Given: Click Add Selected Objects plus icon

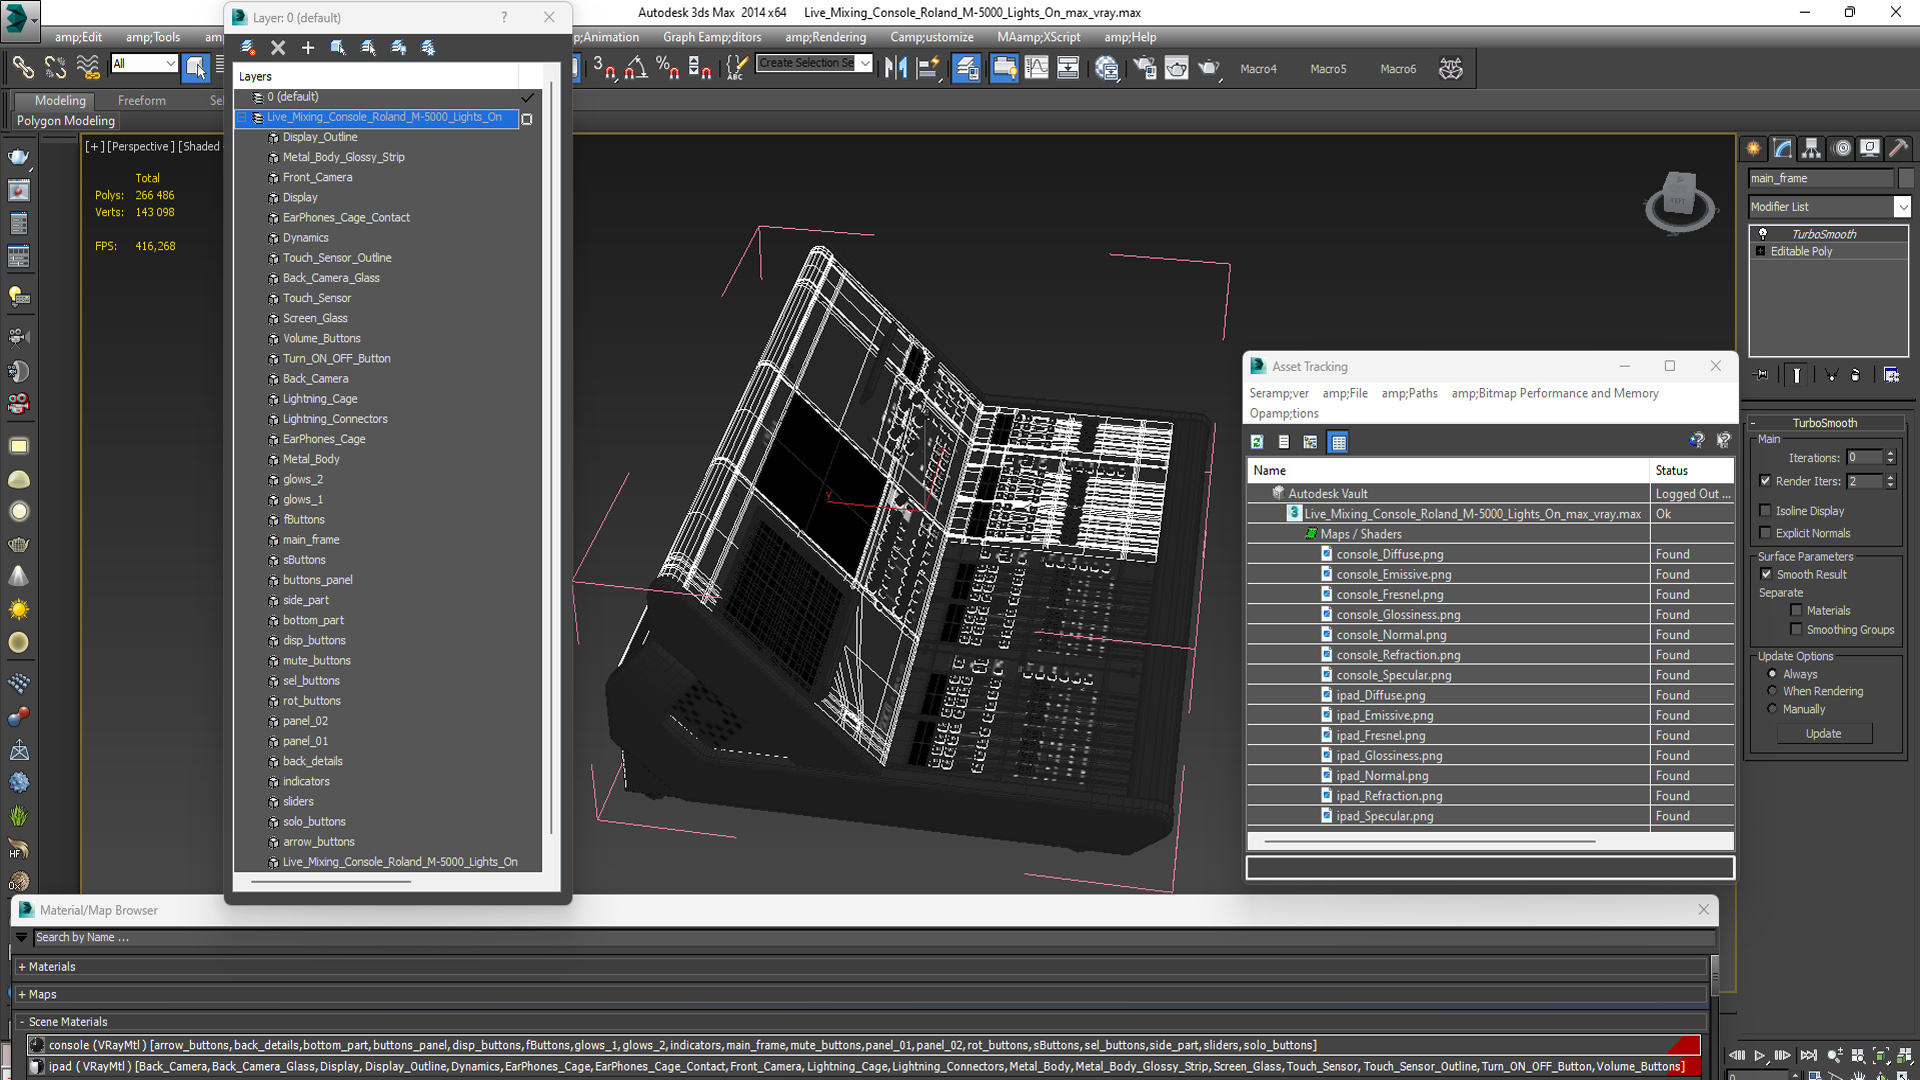Looking at the screenshot, I should click(308, 47).
